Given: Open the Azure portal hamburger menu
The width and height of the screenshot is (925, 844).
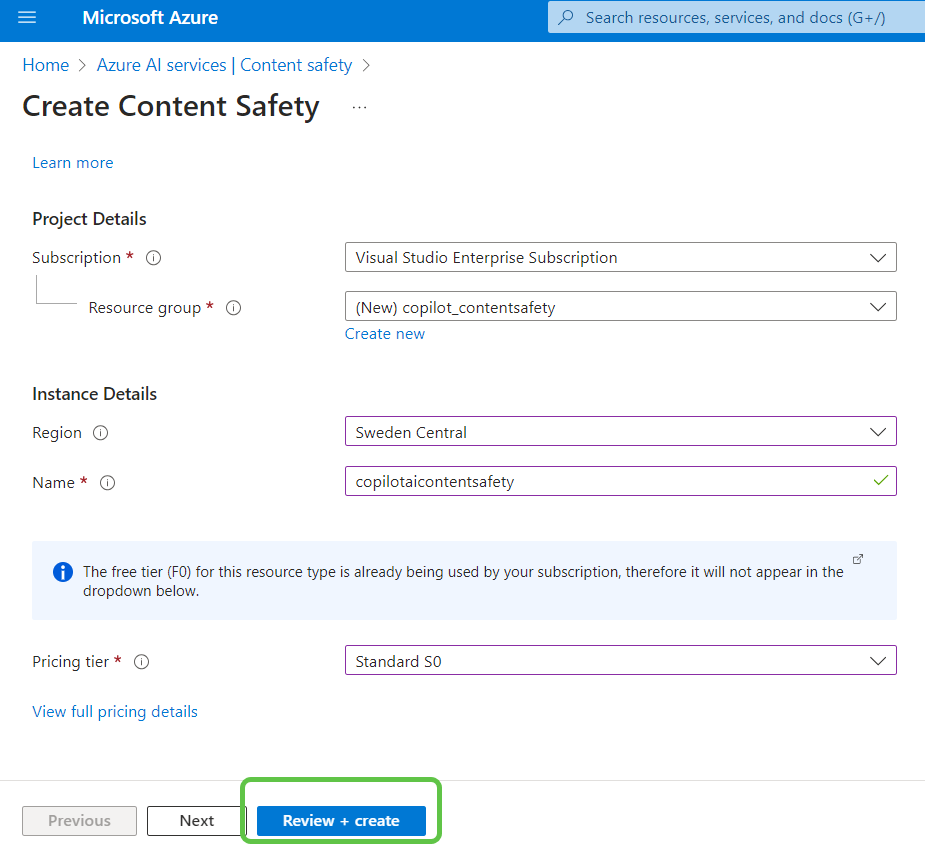Looking at the screenshot, I should [27, 17].
